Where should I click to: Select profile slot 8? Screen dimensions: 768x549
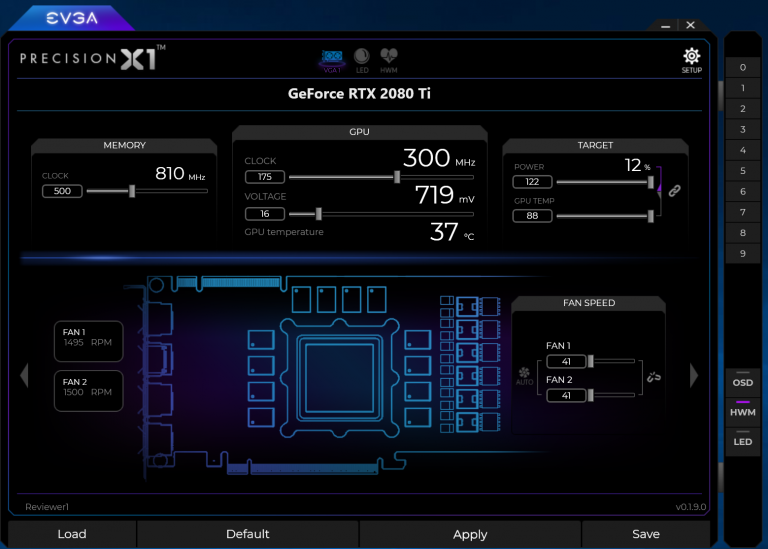click(x=743, y=233)
